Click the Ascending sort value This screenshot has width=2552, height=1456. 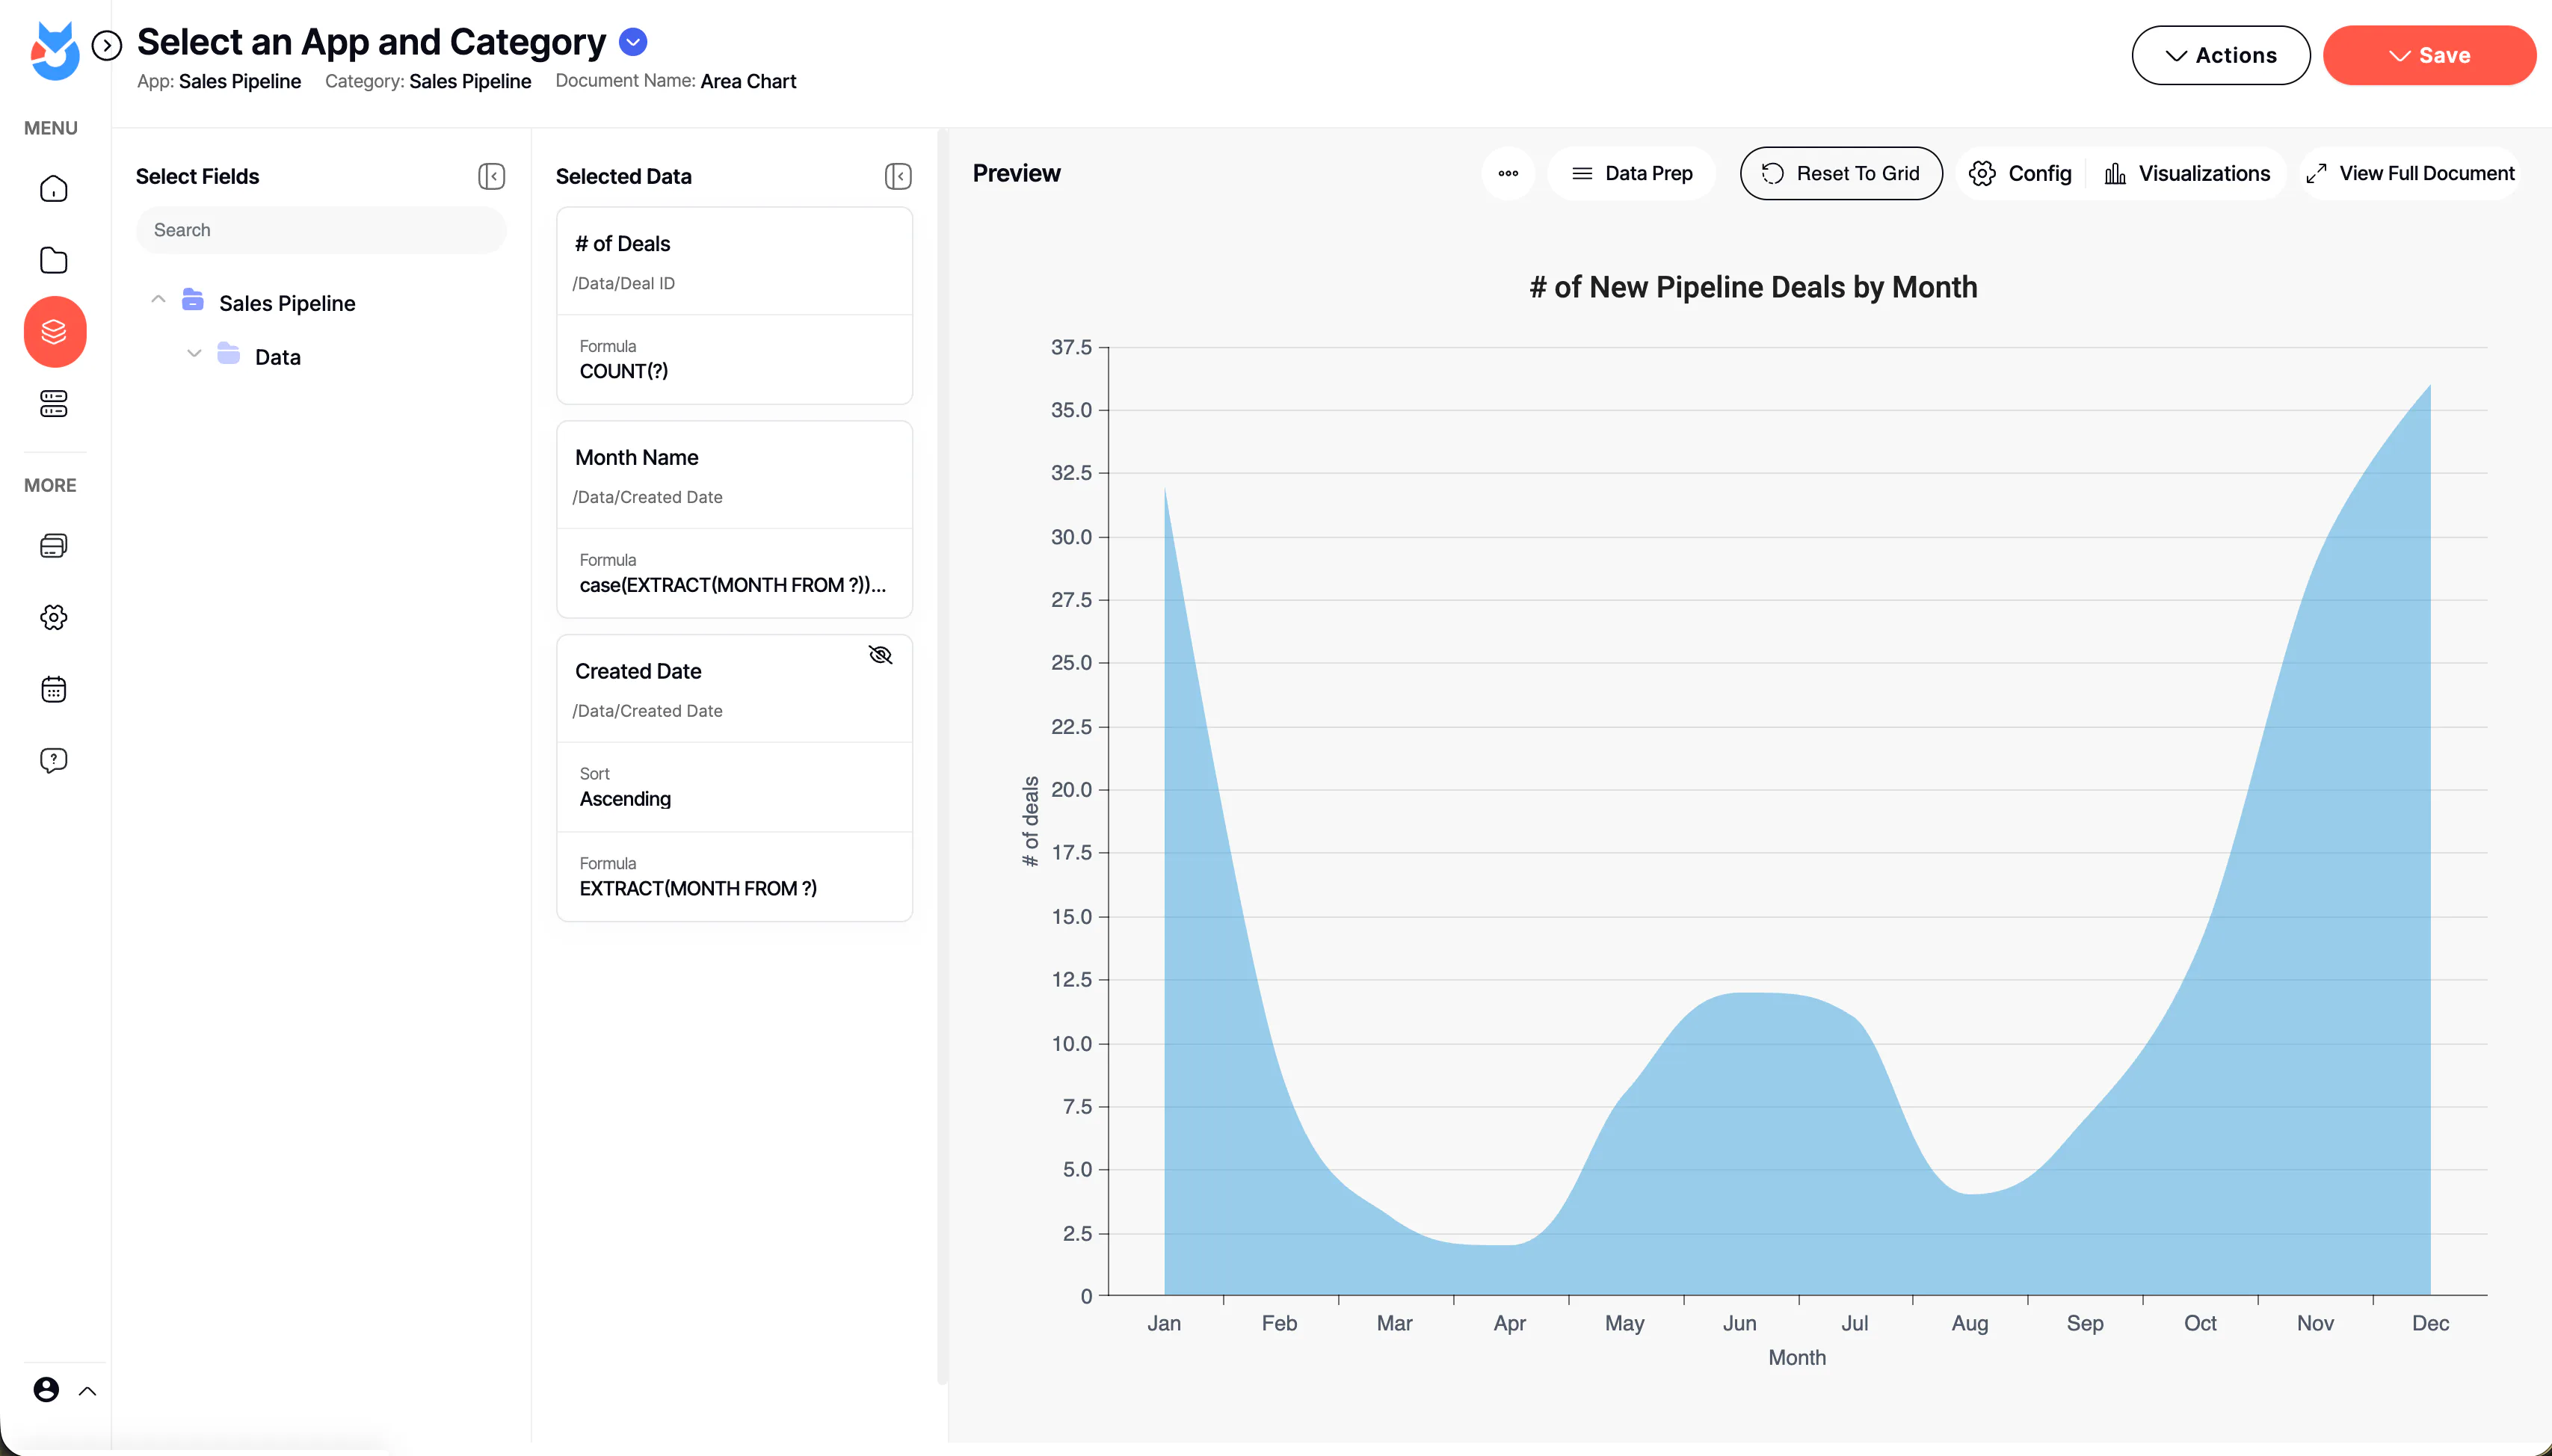point(625,799)
